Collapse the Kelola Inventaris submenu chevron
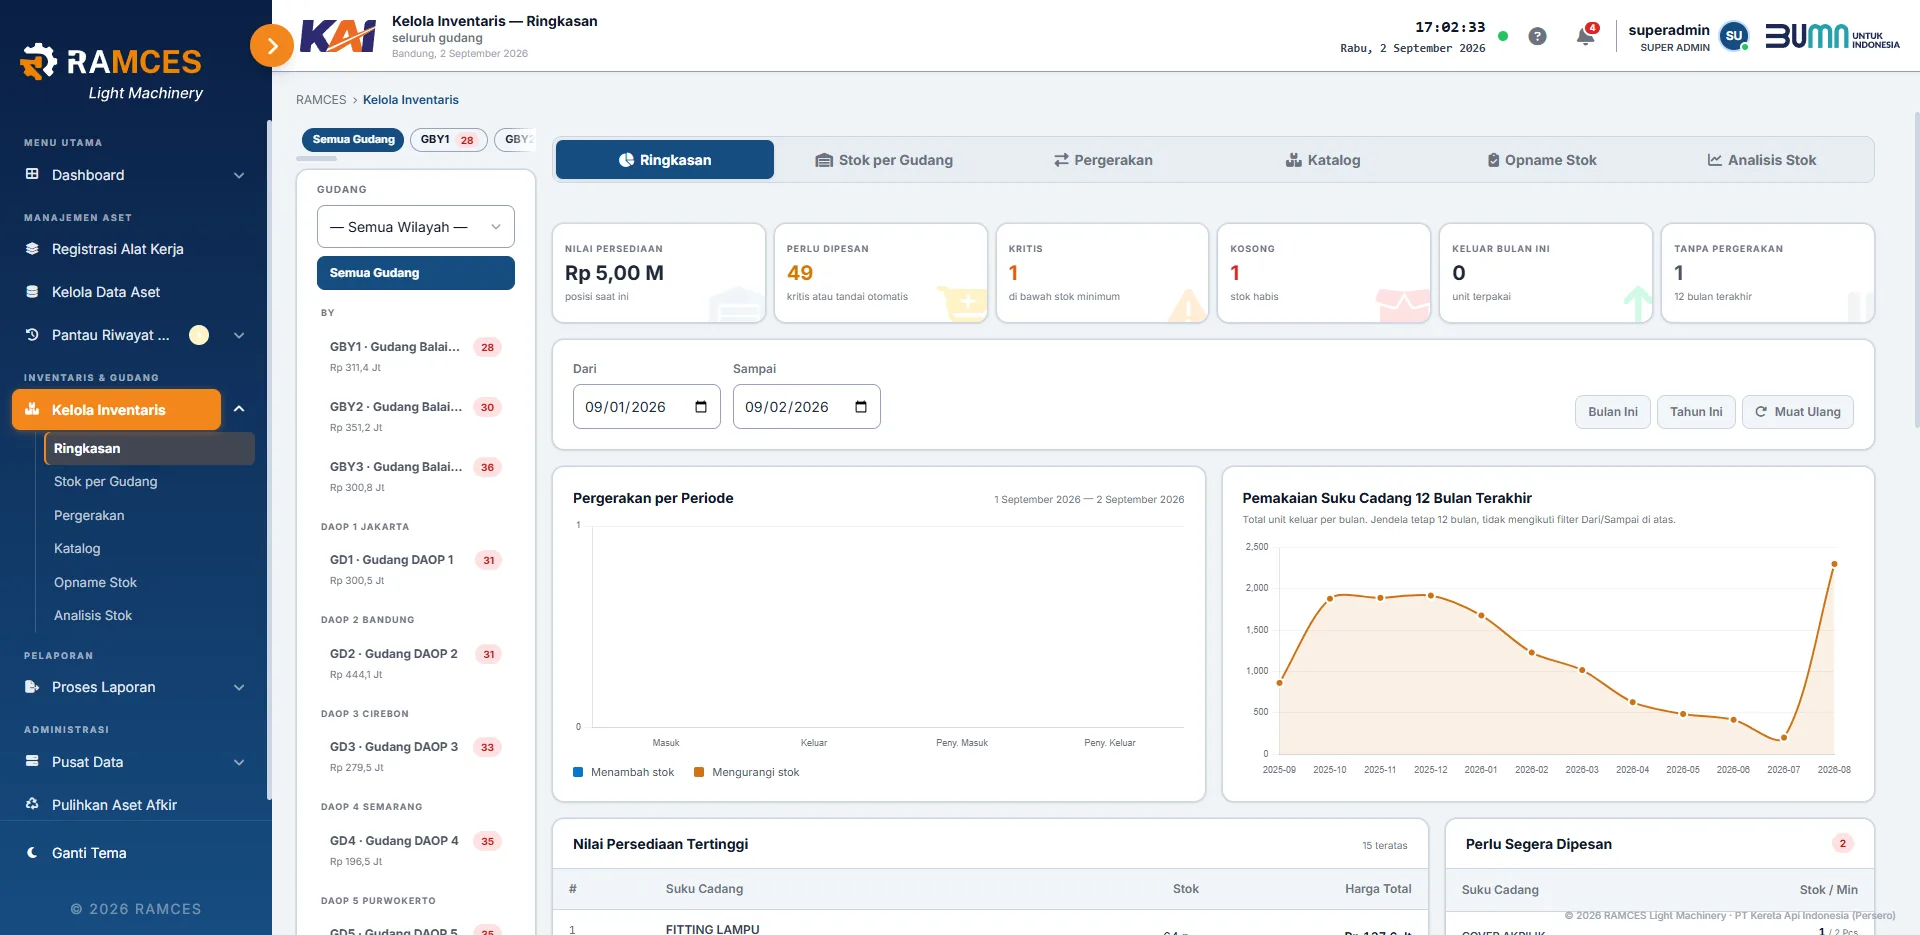1920x935 pixels. click(239, 409)
